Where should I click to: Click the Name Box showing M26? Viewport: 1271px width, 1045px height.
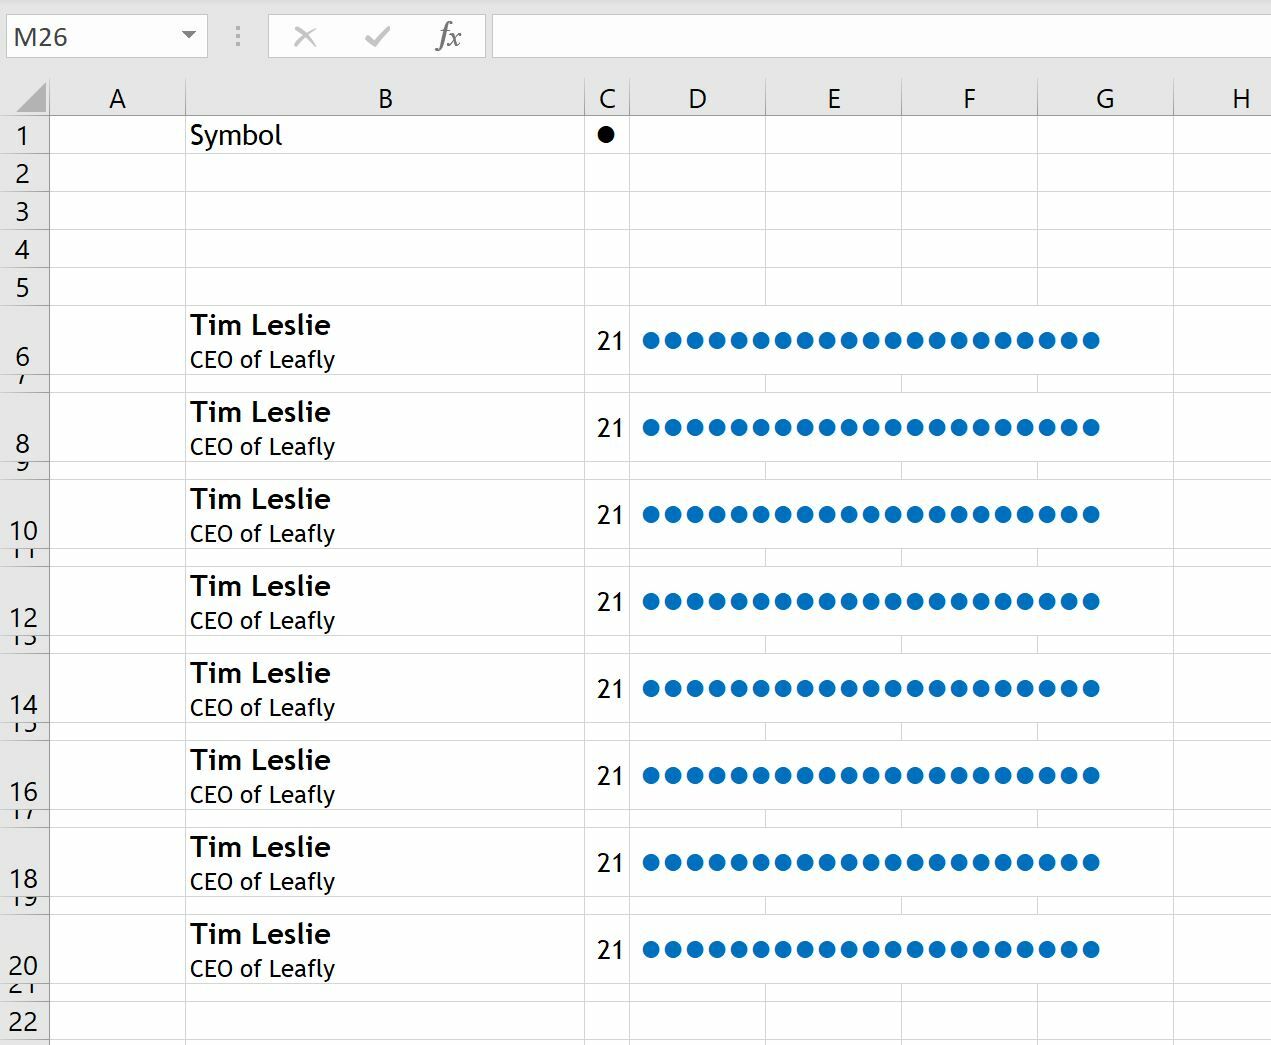90,36
